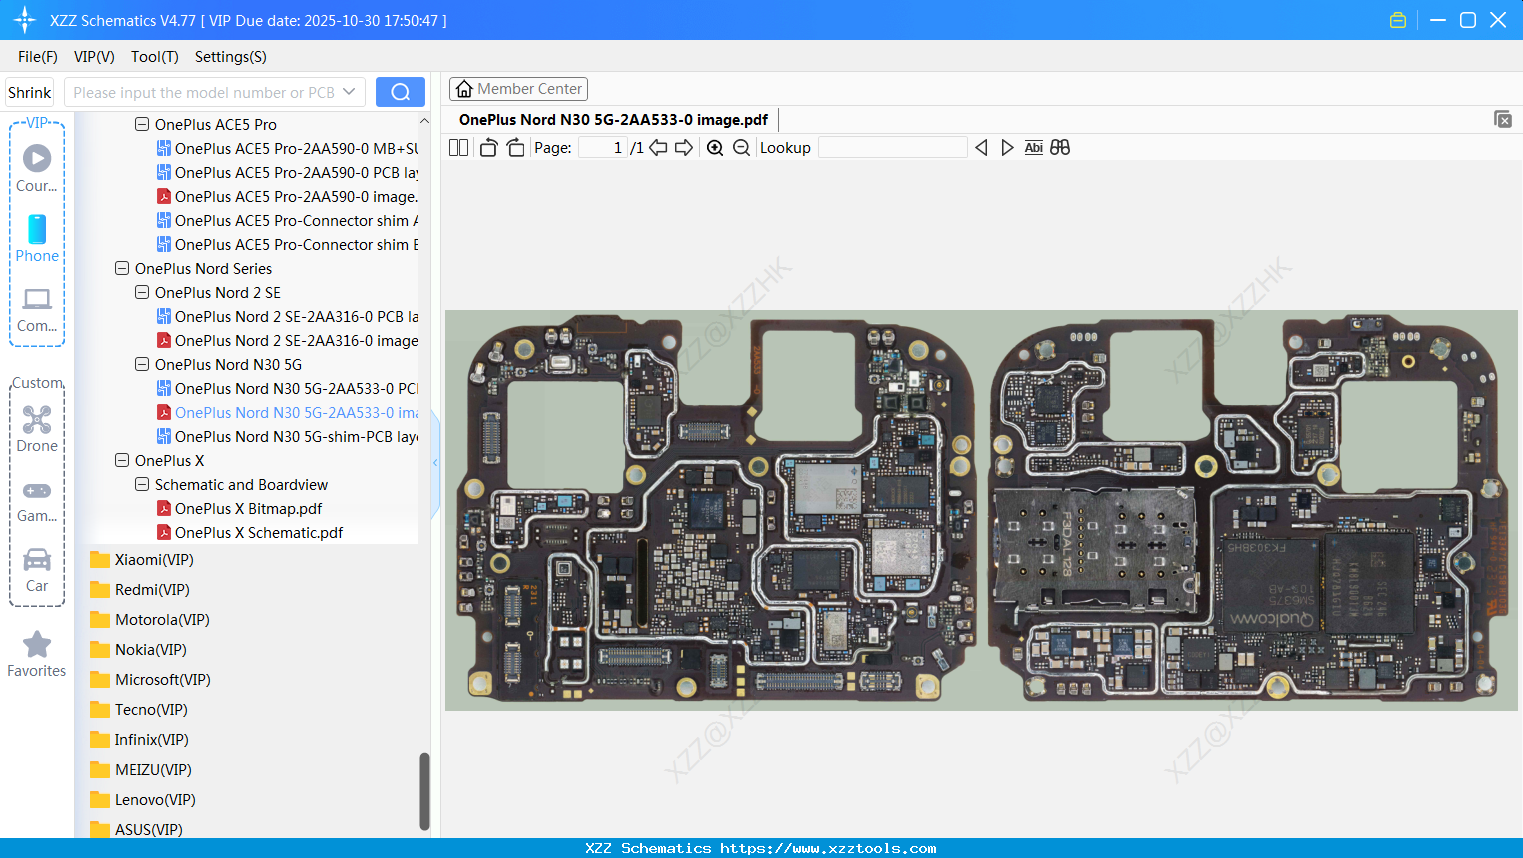Open the VIP menu
1523x858 pixels.
tap(93, 57)
